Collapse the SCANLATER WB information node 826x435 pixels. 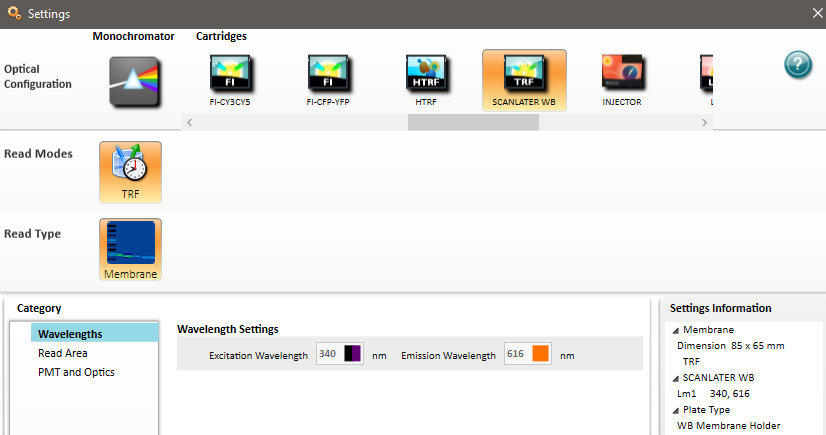point(675,379)
